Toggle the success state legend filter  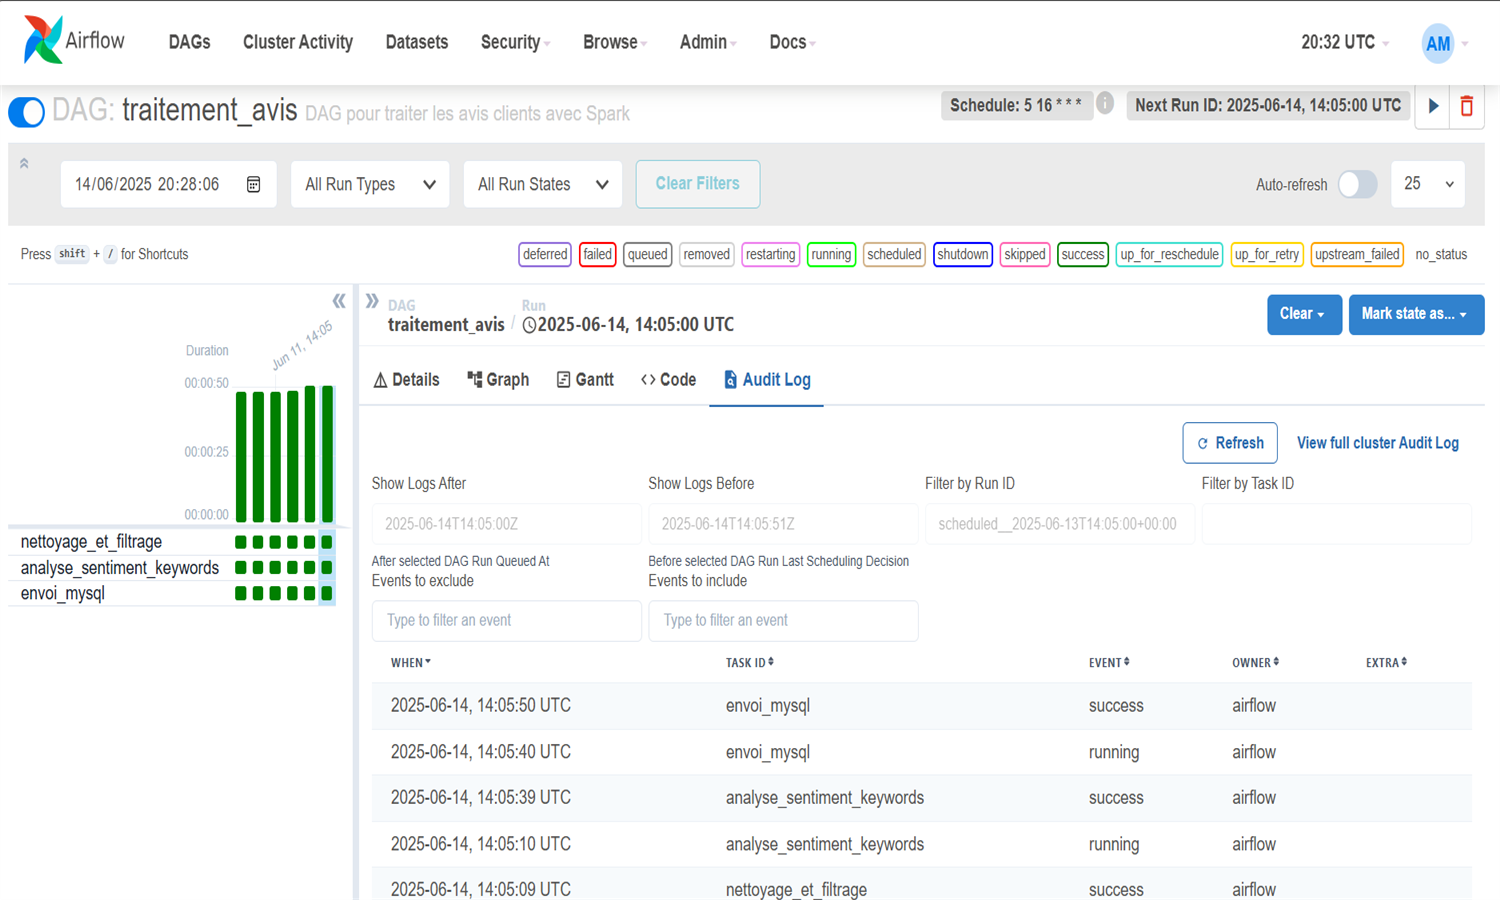coord(1082,254)
